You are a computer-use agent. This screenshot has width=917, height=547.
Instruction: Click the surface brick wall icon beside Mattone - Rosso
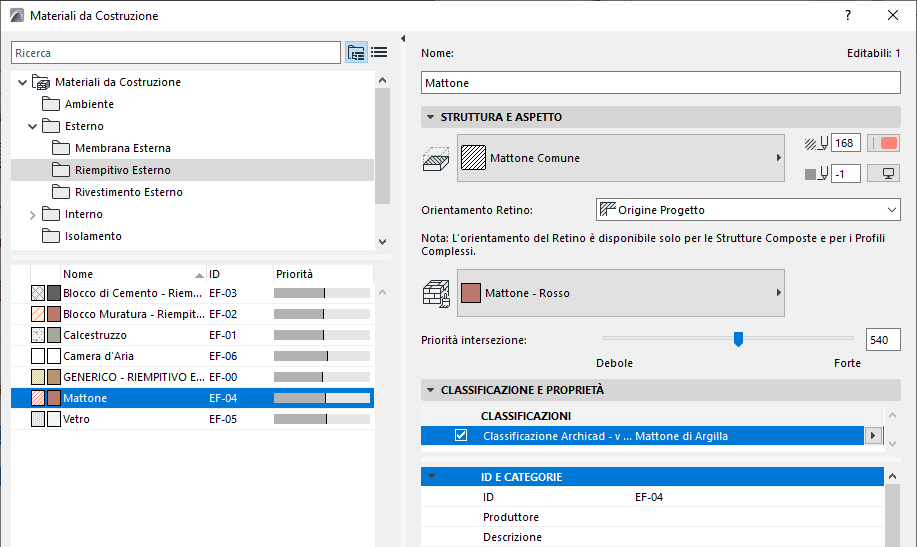(x=436, y=293)
